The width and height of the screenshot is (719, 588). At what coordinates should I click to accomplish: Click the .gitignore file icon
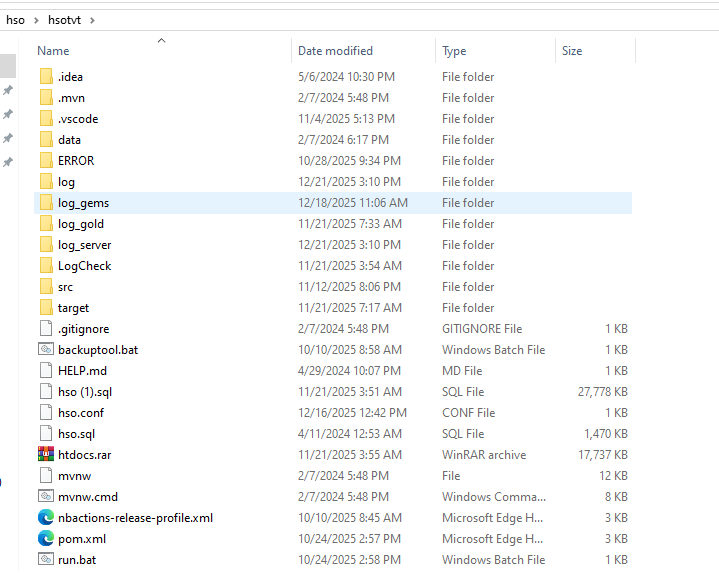tap(46, 329)
